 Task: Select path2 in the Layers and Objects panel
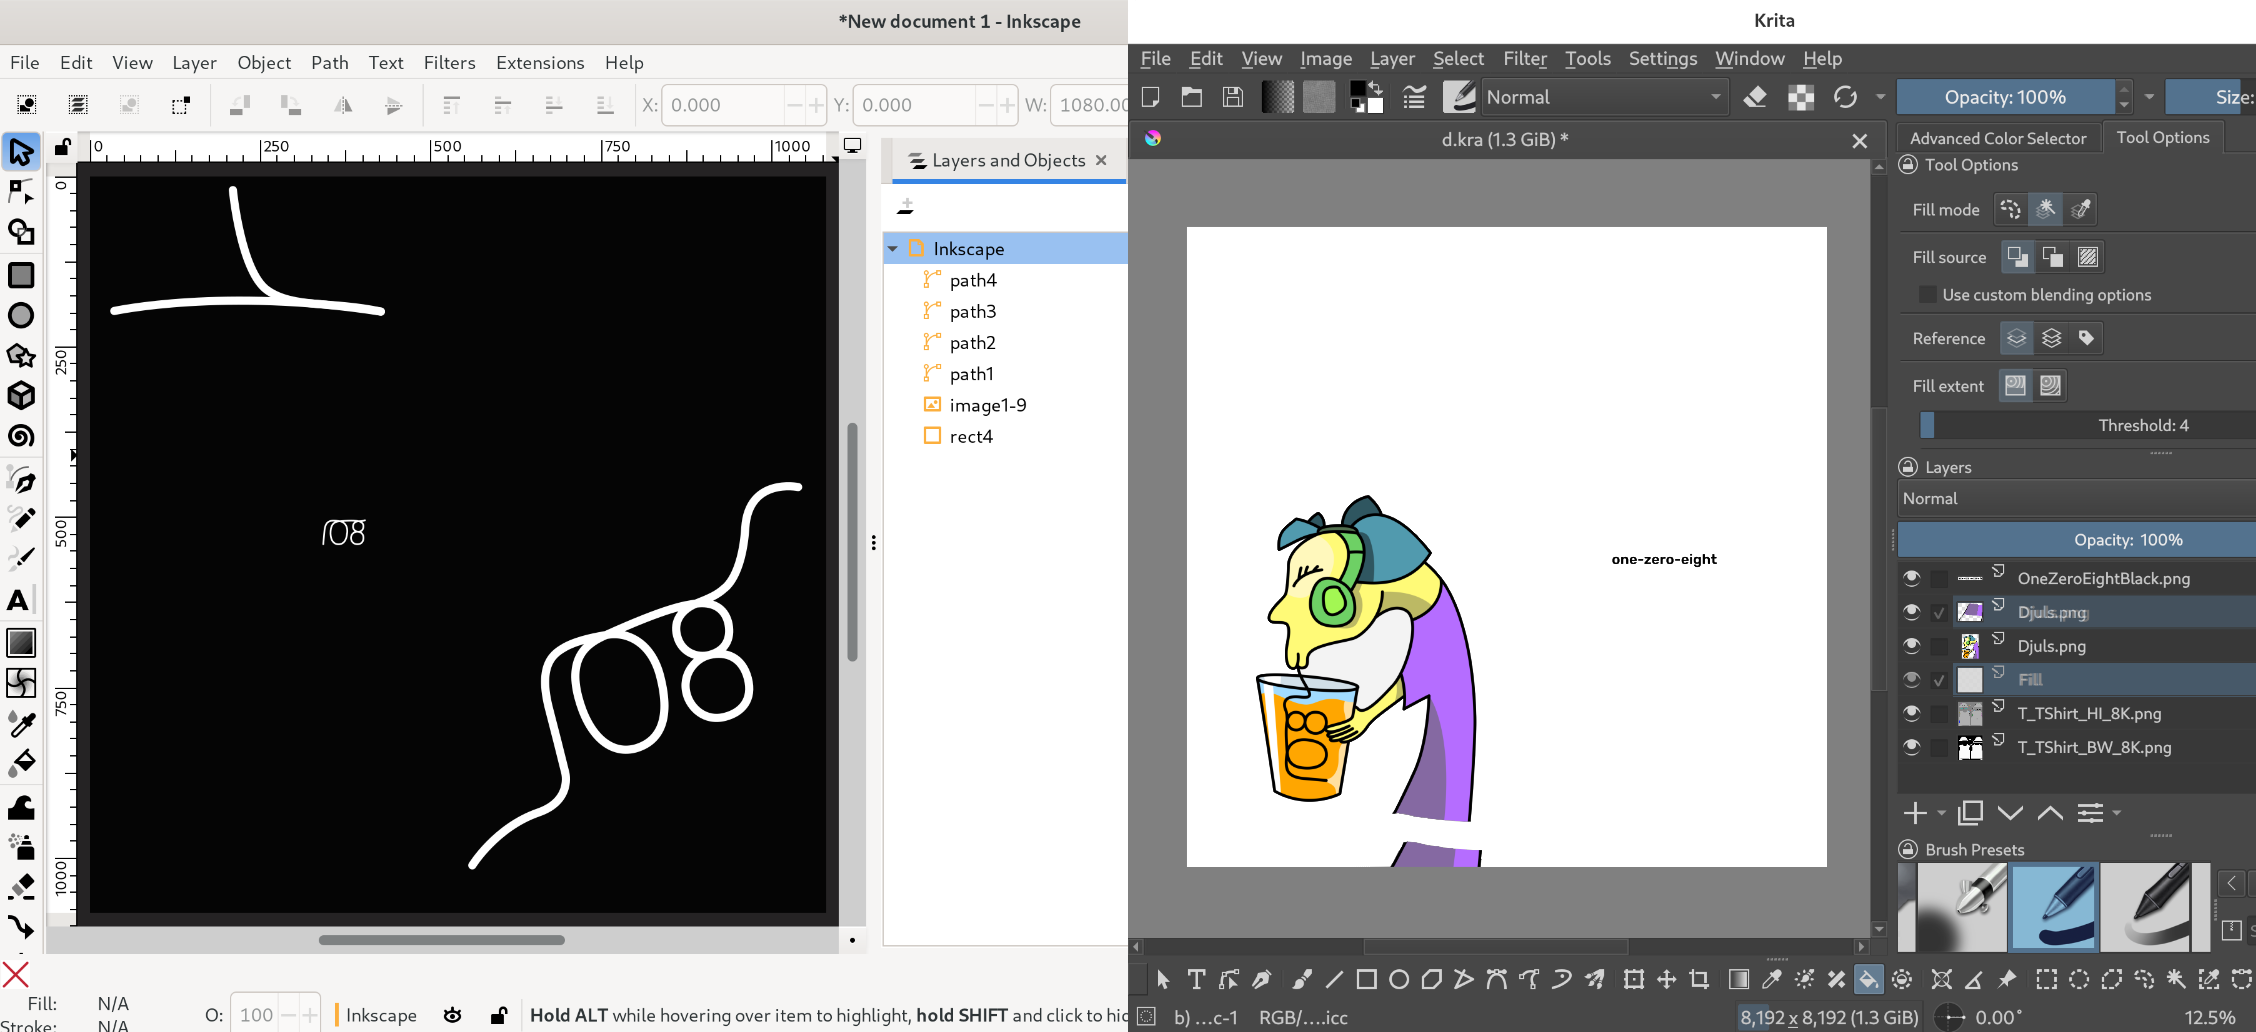[972, 342]
